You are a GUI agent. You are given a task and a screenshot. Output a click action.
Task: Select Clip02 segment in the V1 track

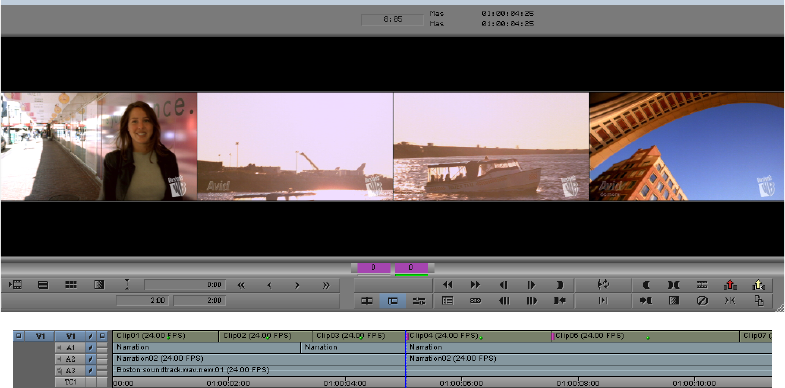(x=266, y=336)
